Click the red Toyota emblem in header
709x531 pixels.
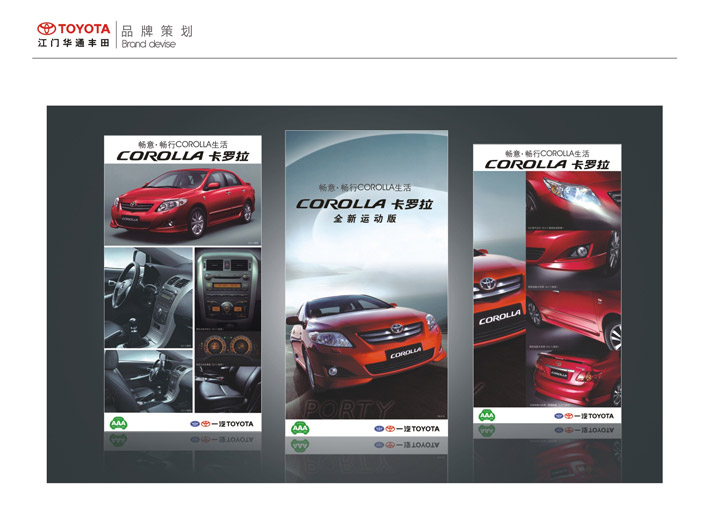(x=47, y=28)
